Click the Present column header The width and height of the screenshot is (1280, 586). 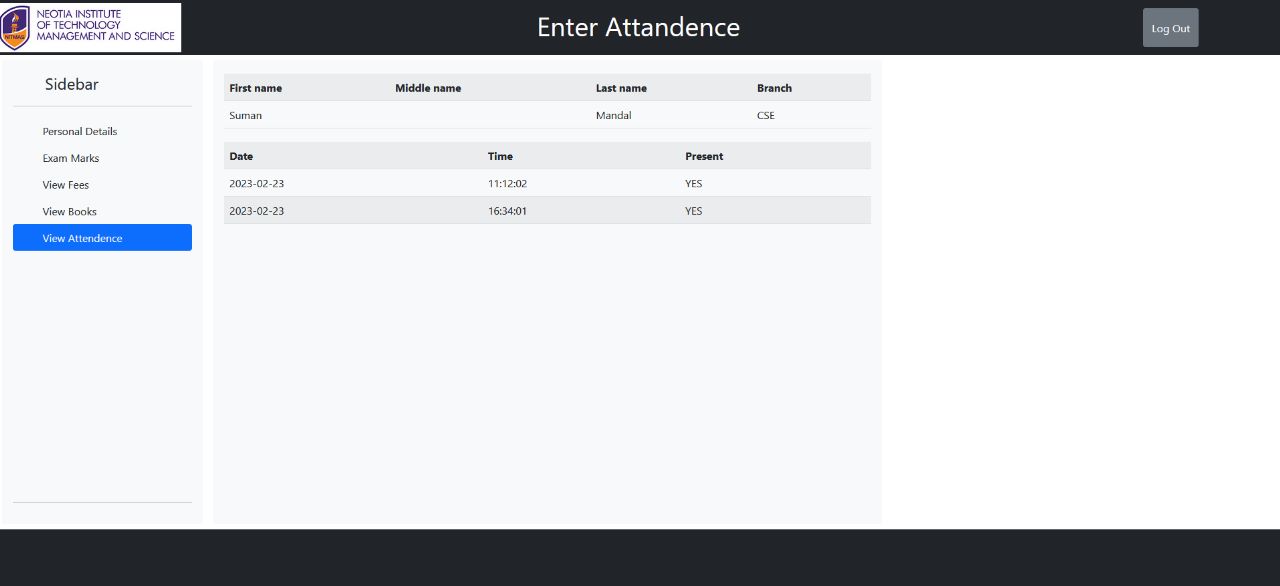click(704, 156)
